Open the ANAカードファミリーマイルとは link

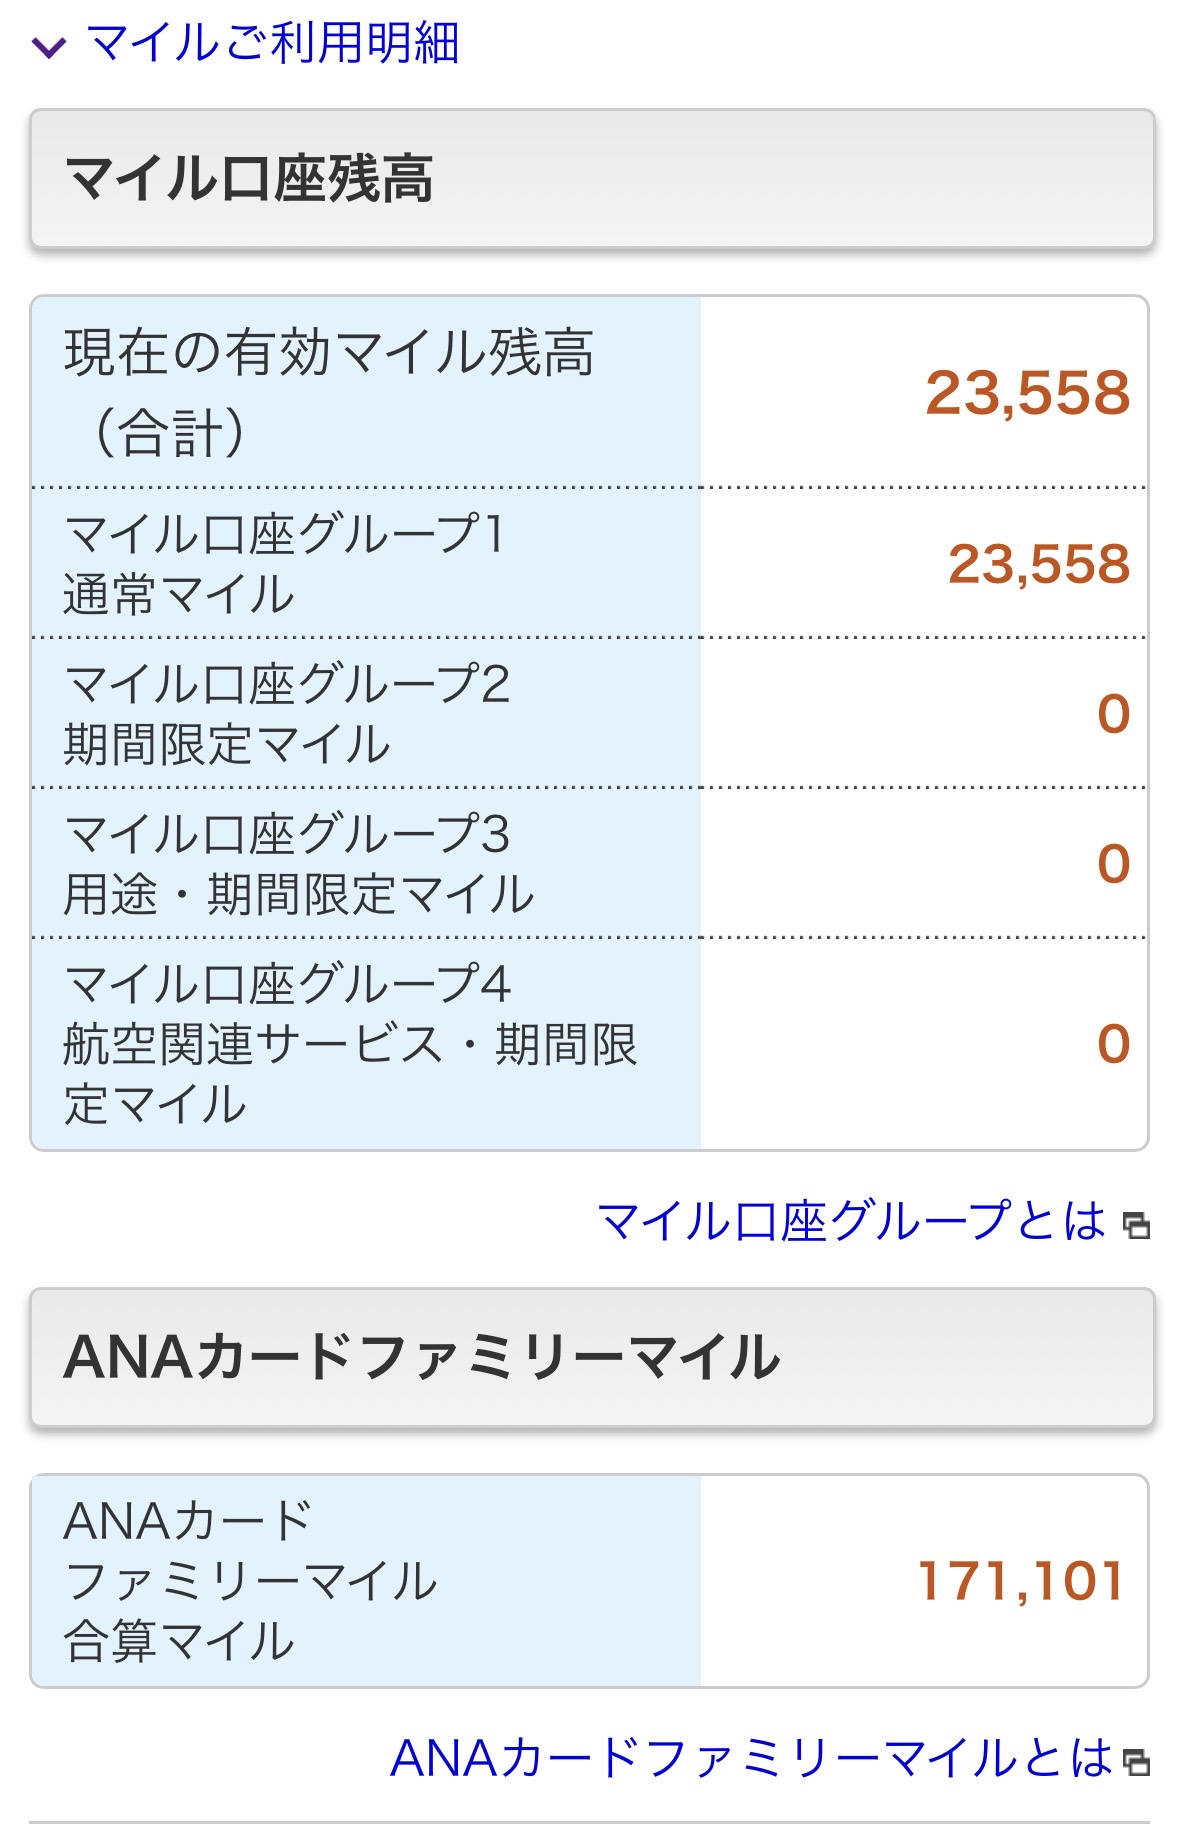750,1758
